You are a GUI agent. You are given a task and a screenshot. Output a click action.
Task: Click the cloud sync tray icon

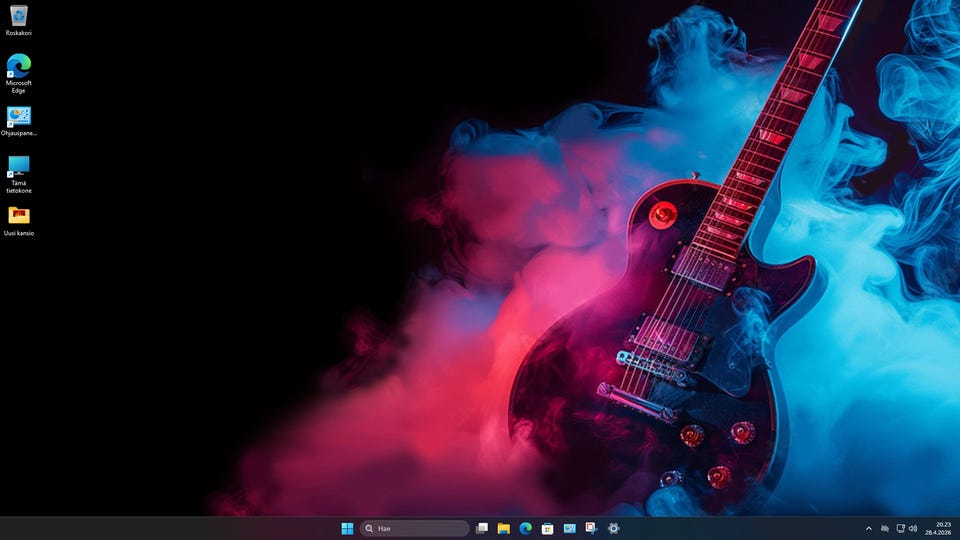coord(885,528)
